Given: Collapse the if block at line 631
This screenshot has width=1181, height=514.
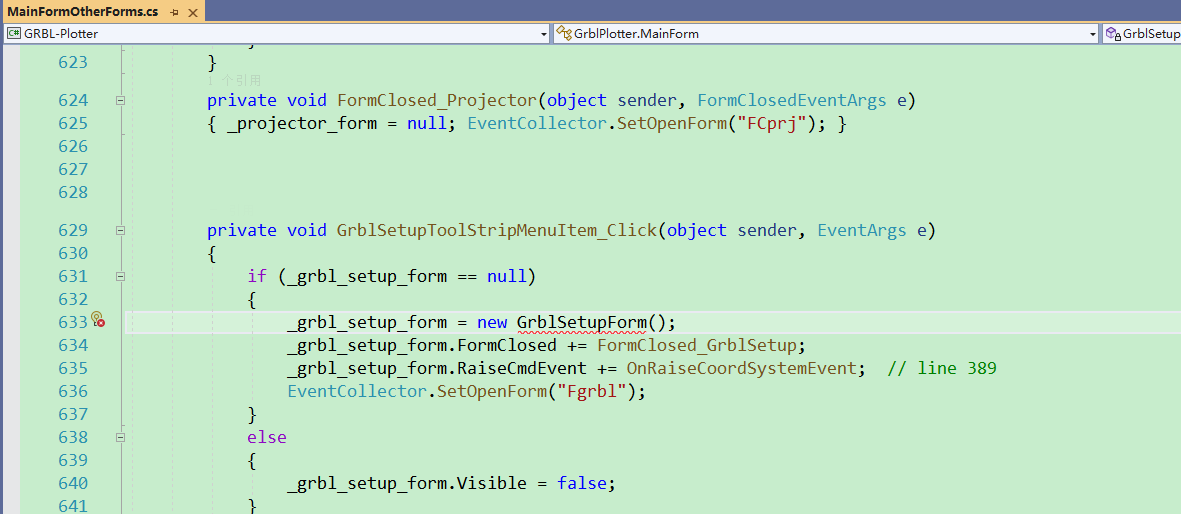Looking at the screenshot, I should [x=120, y=276].
